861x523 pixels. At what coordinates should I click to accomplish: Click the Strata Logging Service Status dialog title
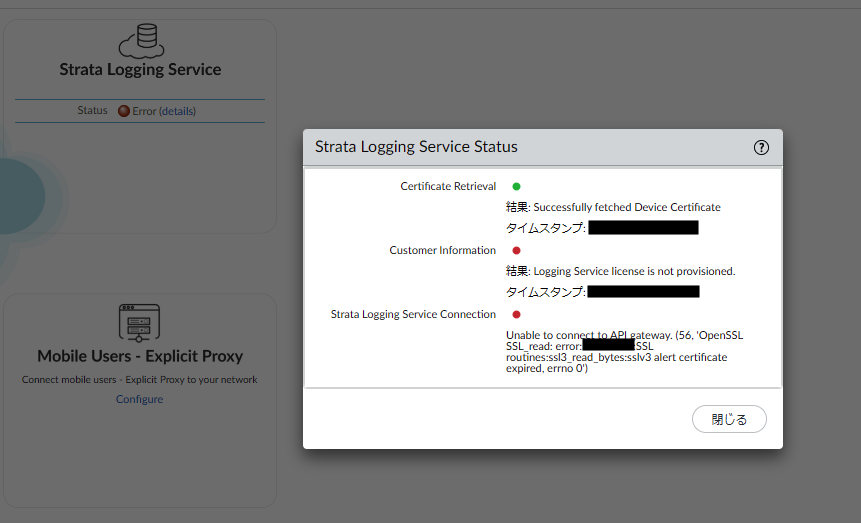(x=416, y=147)
